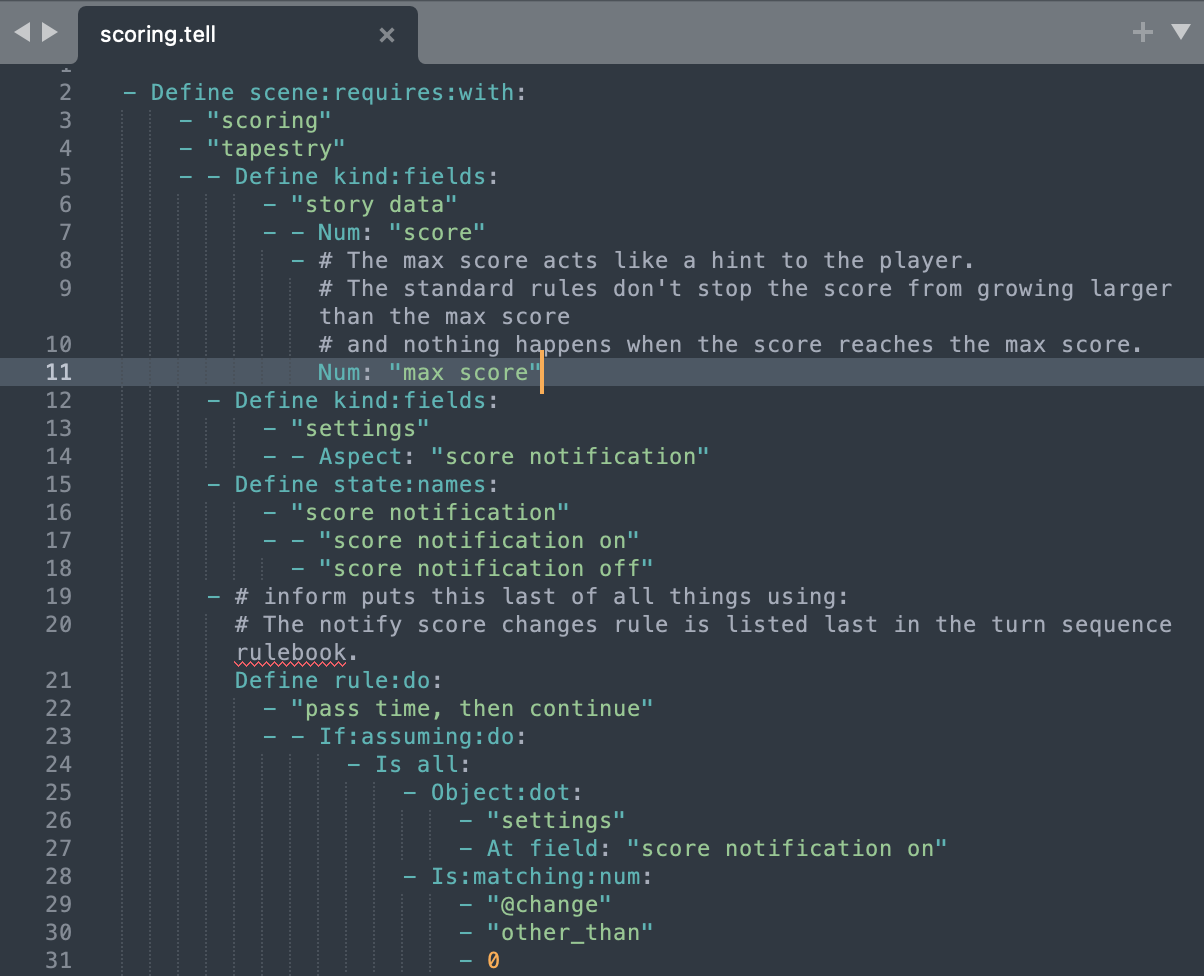This screenshot has width=1204, height=976.
Task: Click "Define rule:do:" text
Action: (x=339, y=680)
